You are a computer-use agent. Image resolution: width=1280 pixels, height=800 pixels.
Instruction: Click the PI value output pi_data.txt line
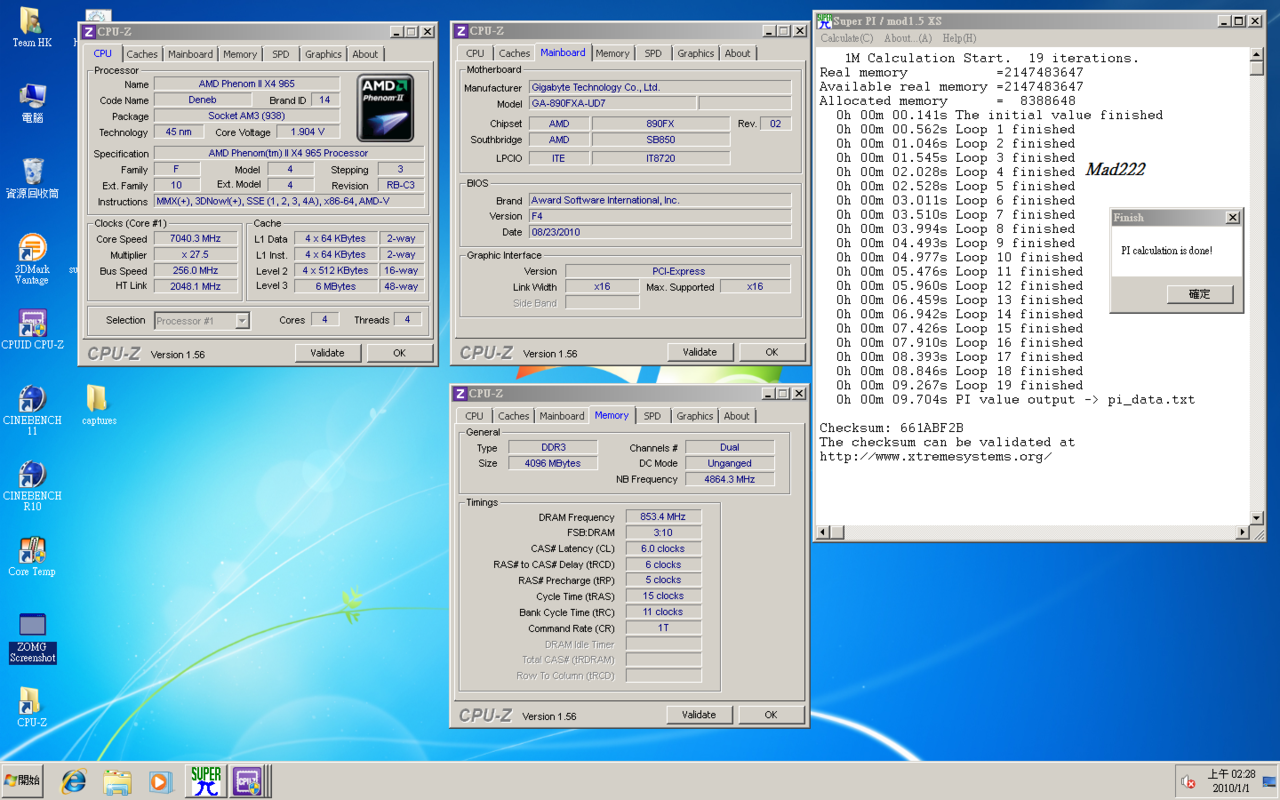coord(1015,399)
